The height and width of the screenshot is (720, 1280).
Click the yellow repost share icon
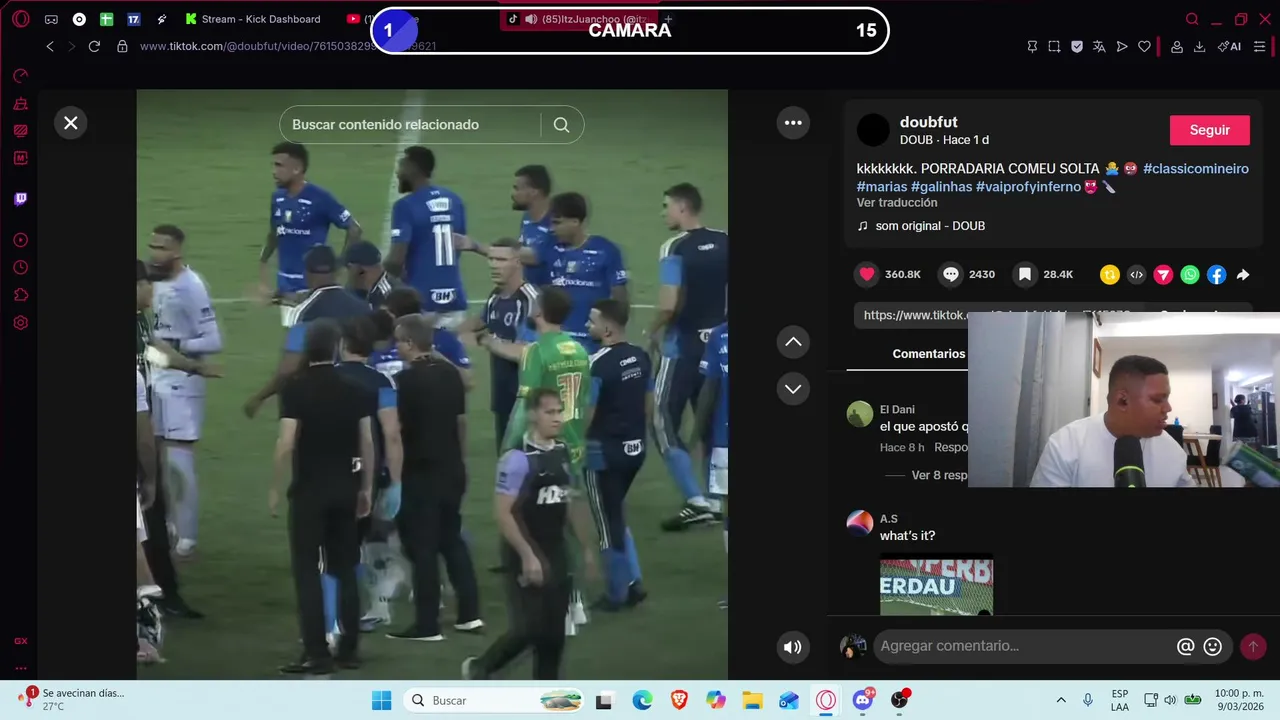click(x=1109, y=274)
